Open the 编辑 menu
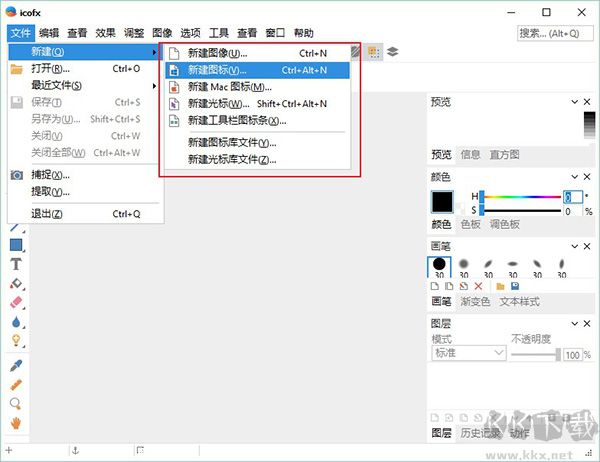Image resolution: width=600 pixels, height=462 pixels. pyautogui.click(x=49, y=33)
